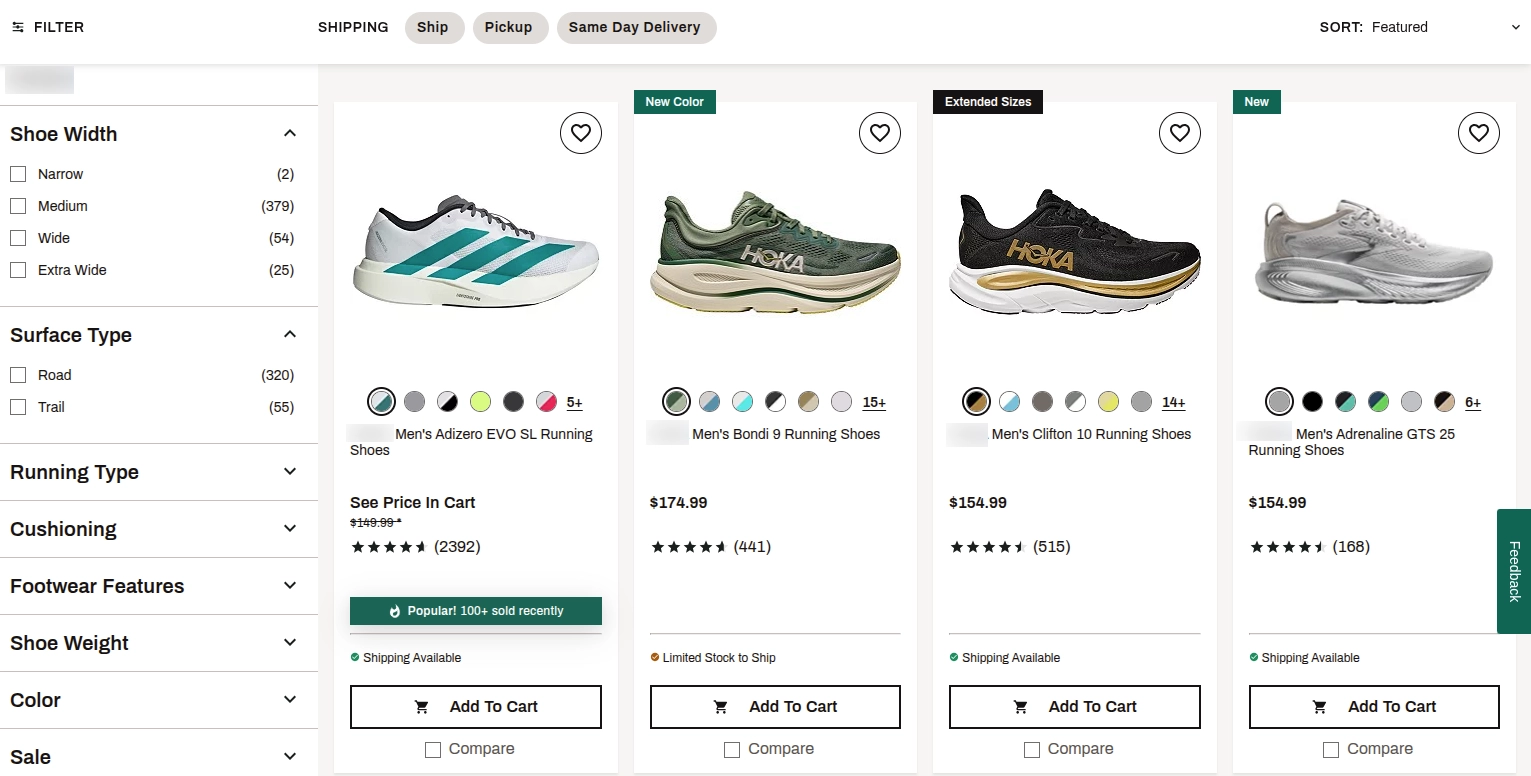
Task: Favorite the Adrenaline GTS 25 shoes
Action: click(x=1479, y=133)
